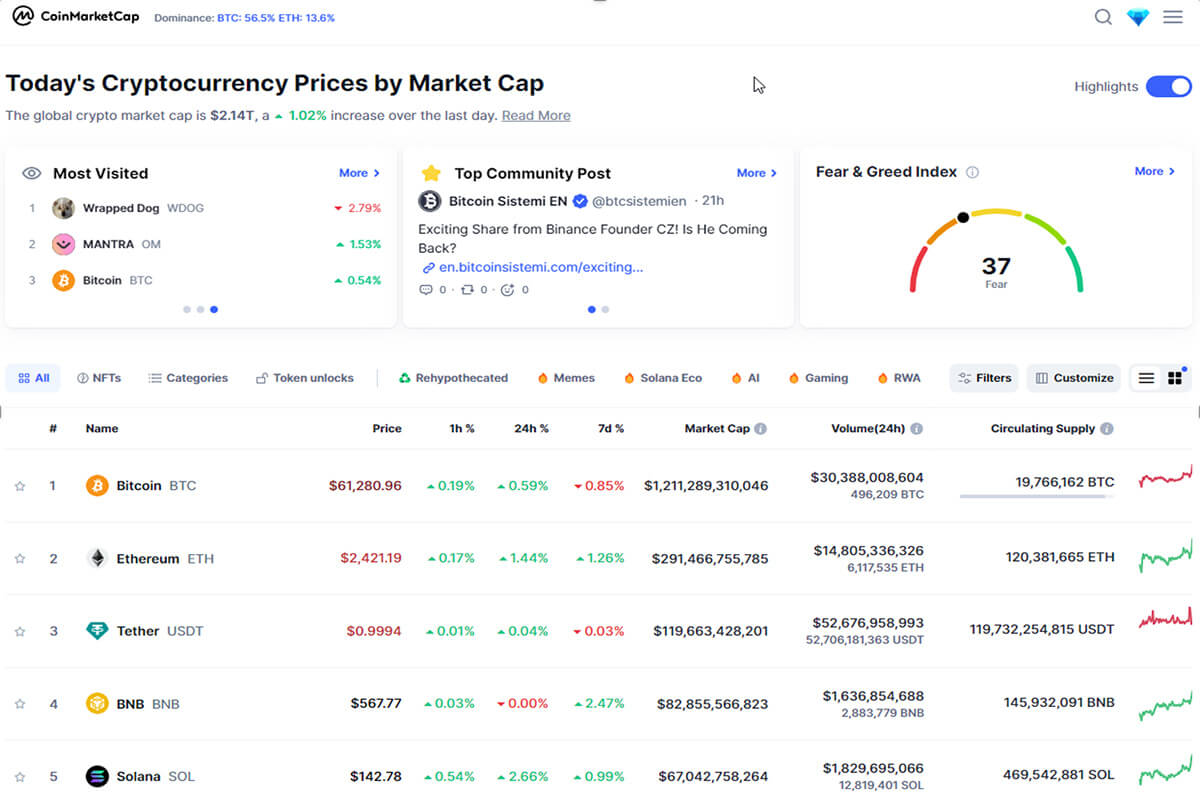Image resolution: width=1200 pixels, height=808 pixels.
Task: Expand More in Most Visited card
Action: (359, 173)
